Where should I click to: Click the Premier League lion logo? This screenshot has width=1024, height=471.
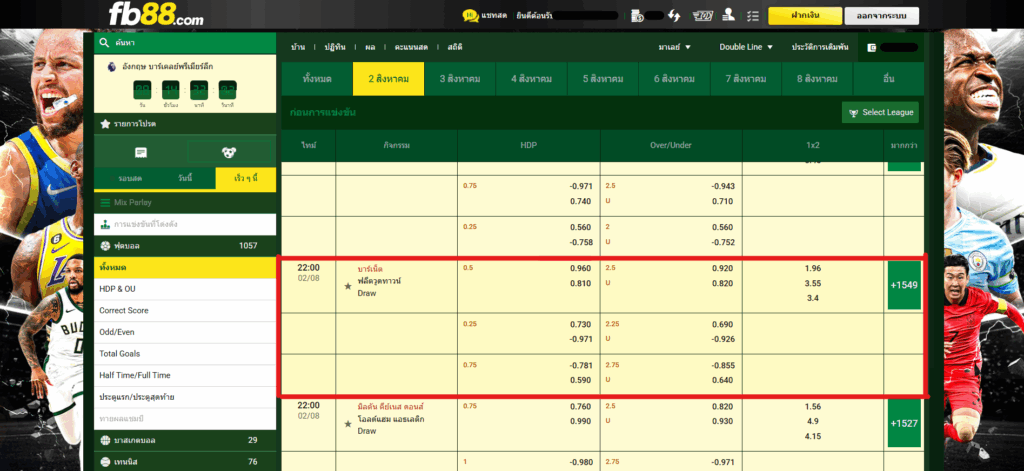(112, 67)
